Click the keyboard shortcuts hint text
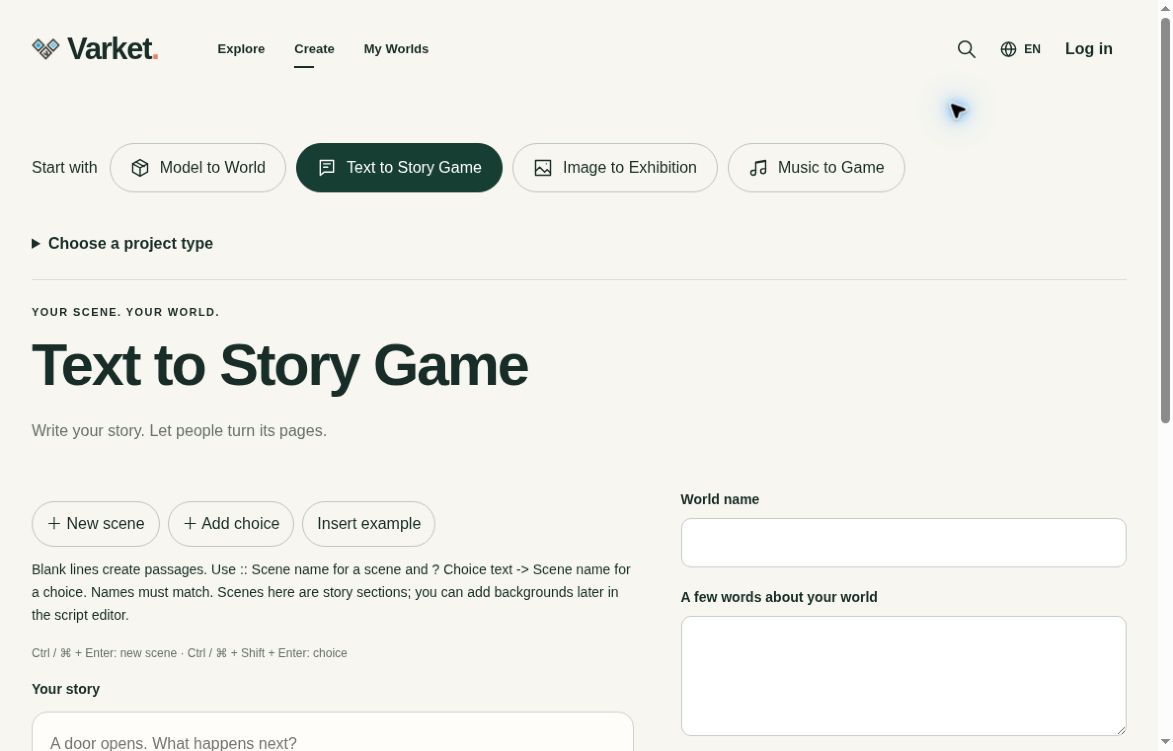The width and height of the screenshot is (1173, 751). coord(189,653)
